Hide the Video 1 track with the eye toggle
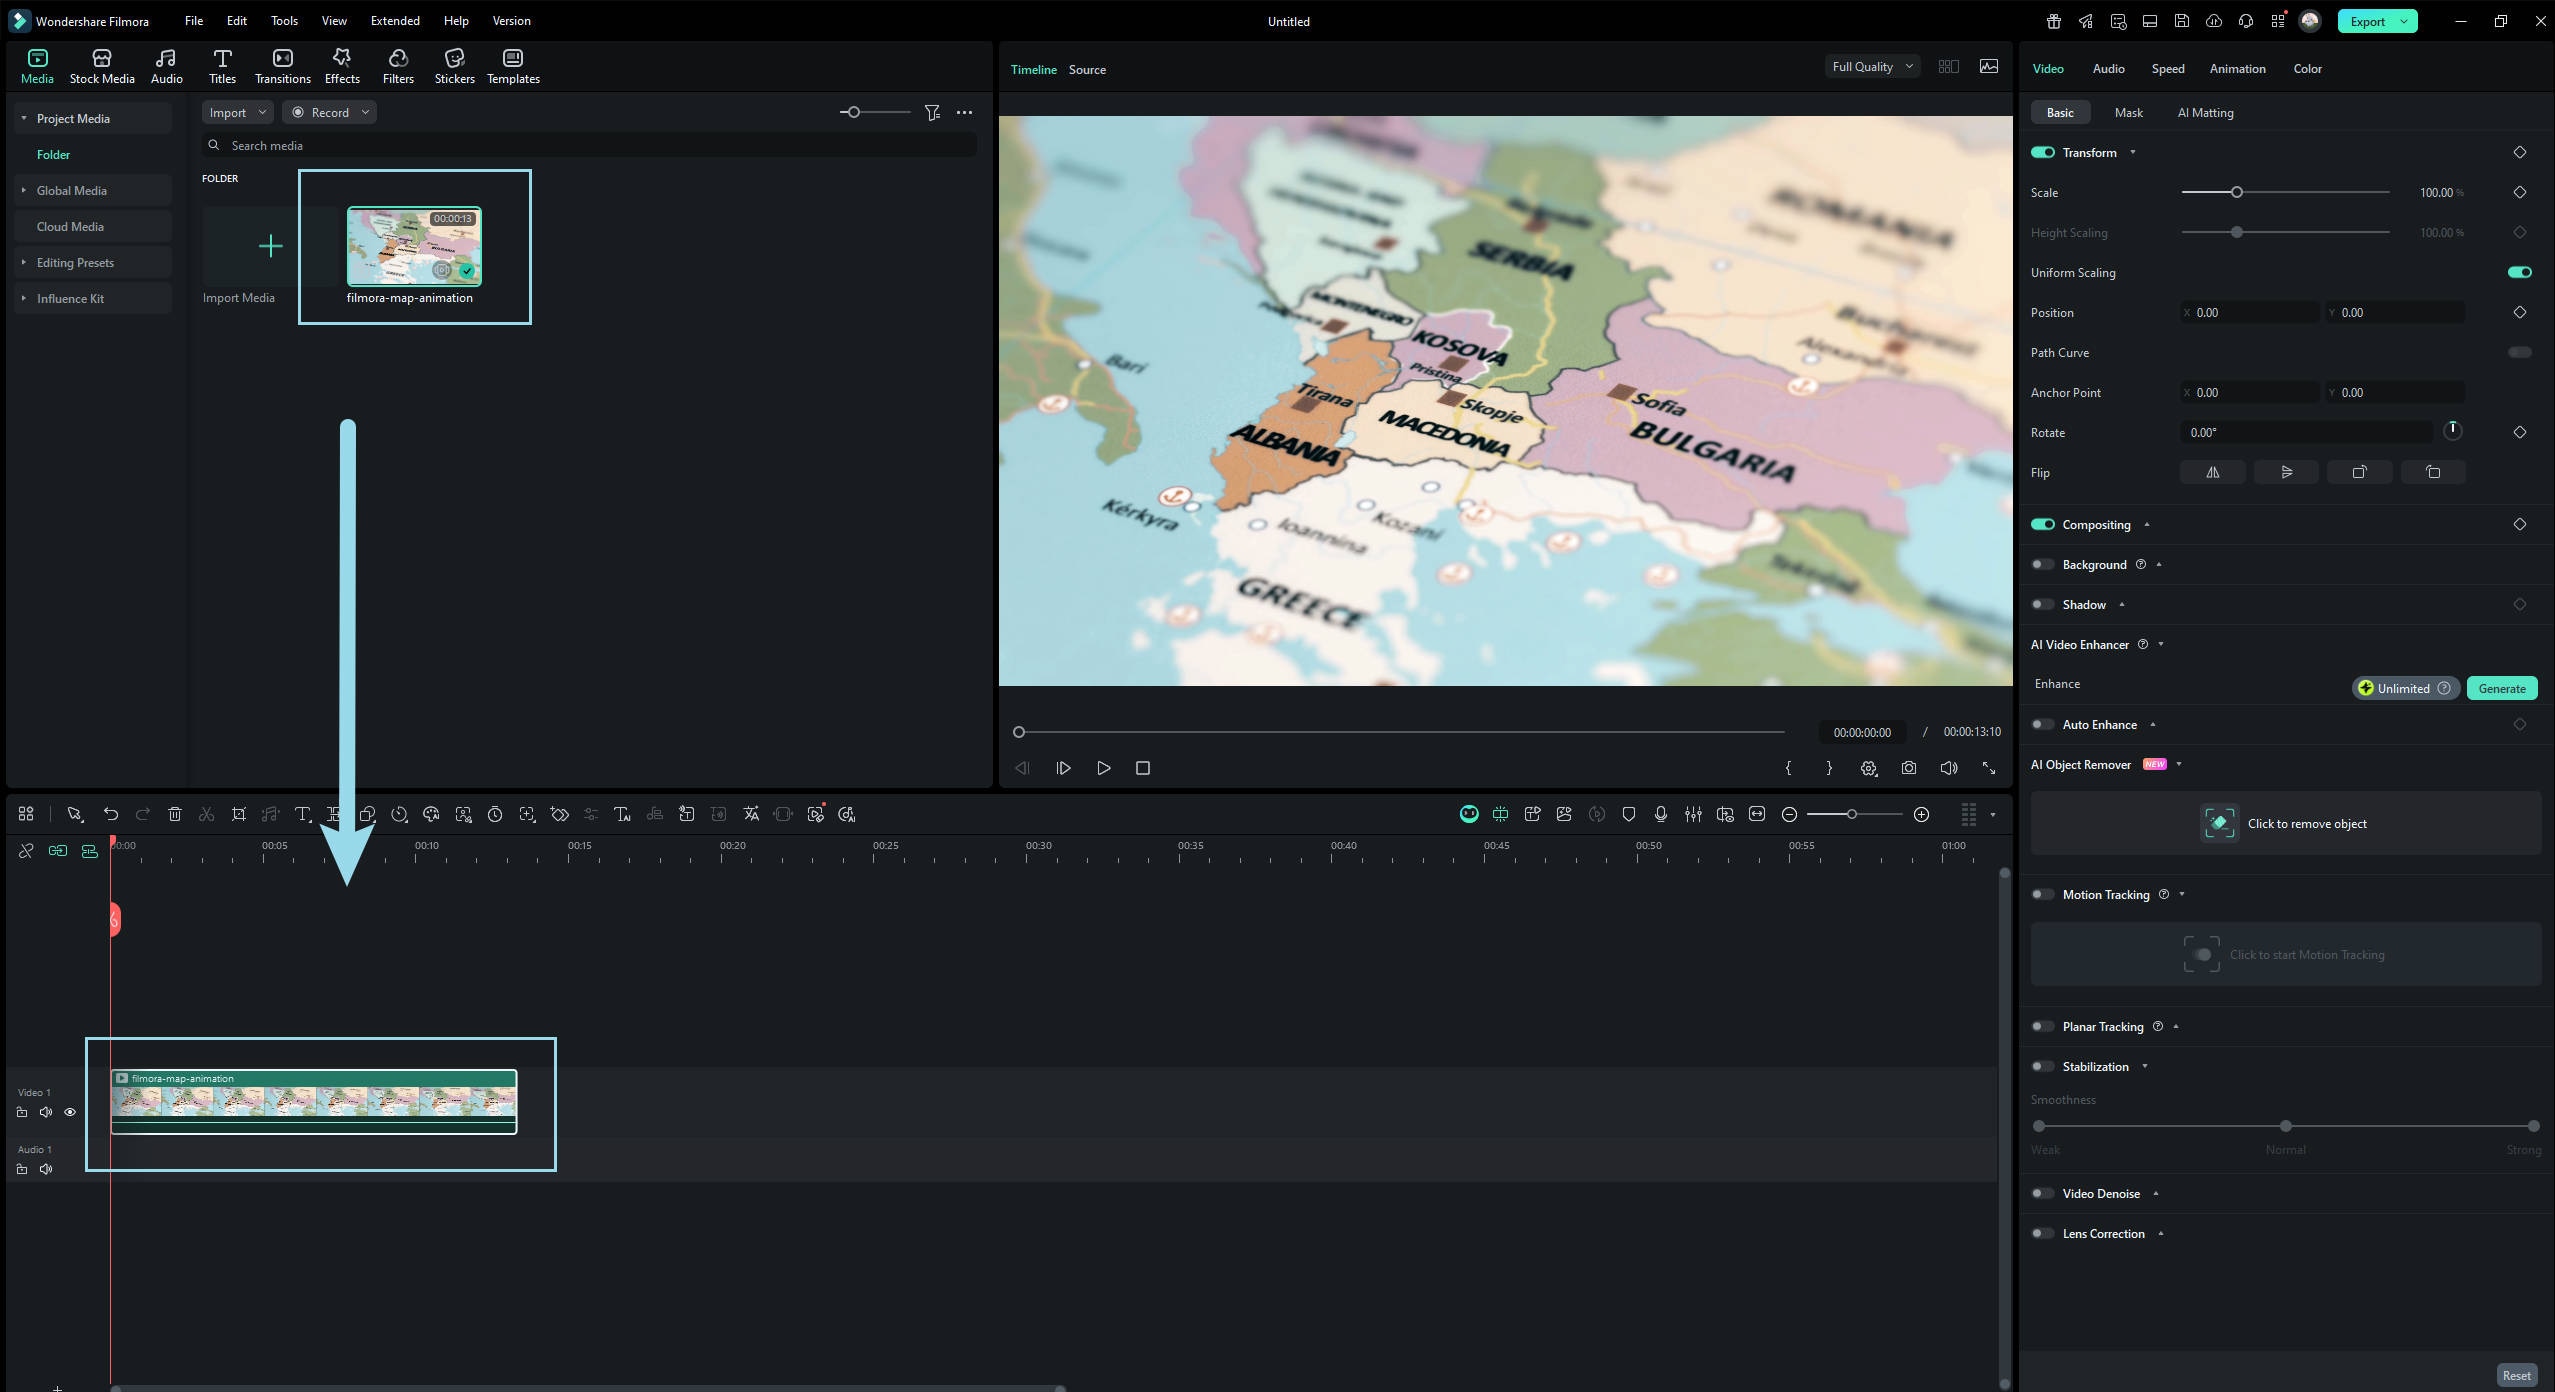Image resolution: width=2555 pixels, height=1392 pixels. (x=70, y=1112)
